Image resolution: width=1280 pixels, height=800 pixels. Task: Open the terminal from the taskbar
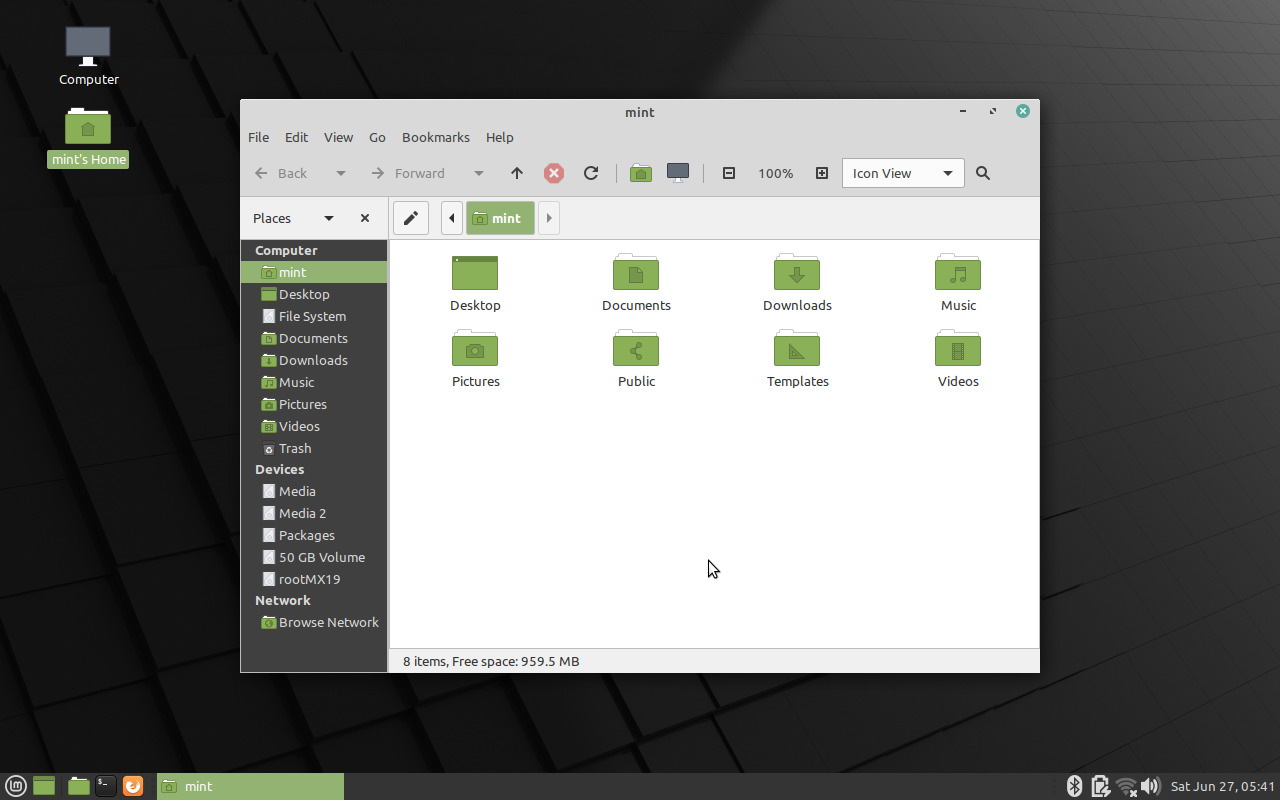105,786
